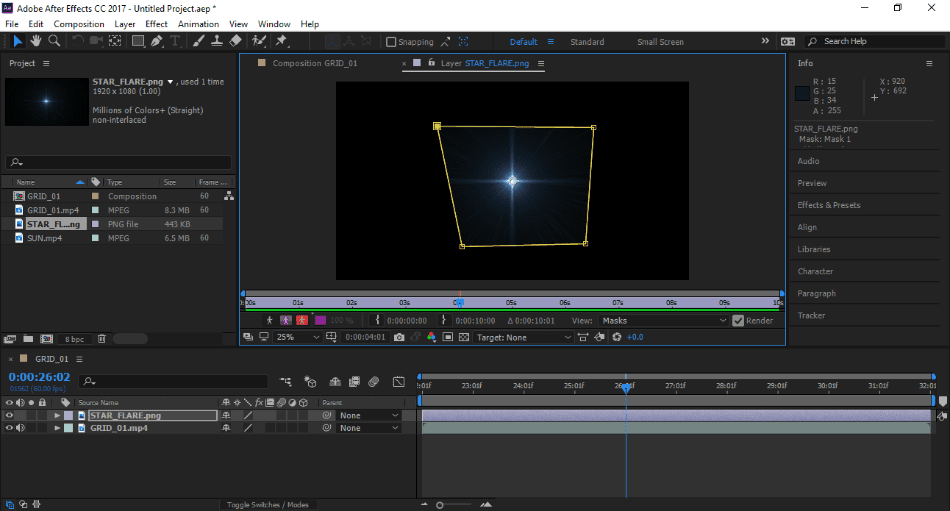
Task: Select the Clone Stamp tool
Action: tap(216, 41)
